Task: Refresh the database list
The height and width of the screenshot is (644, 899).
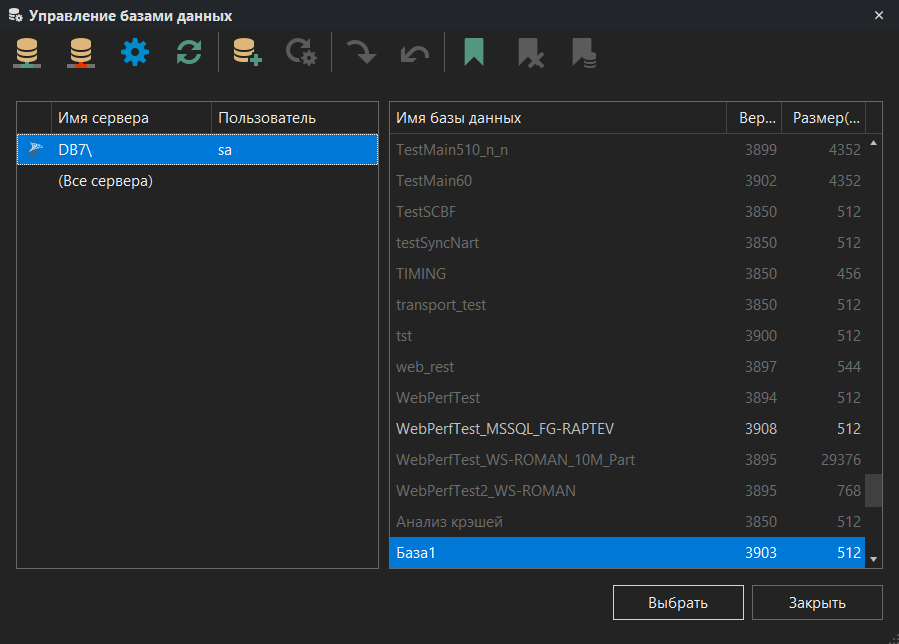Action: coord(188,51)
